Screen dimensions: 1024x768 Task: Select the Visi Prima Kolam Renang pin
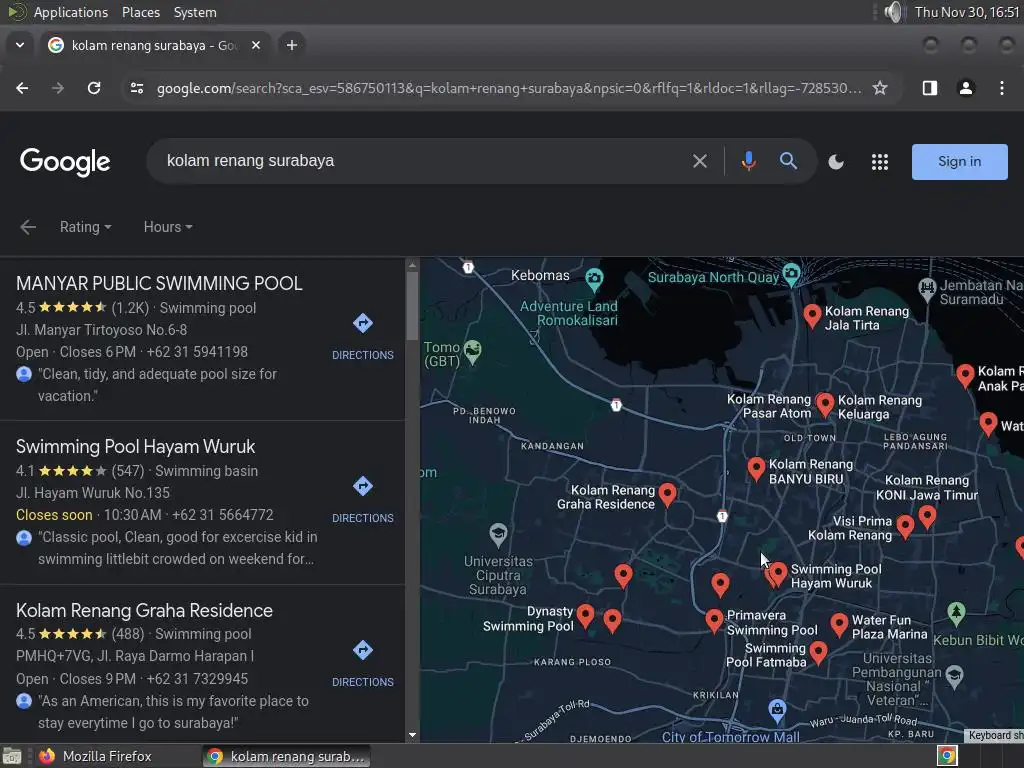[x=905, y=526]
